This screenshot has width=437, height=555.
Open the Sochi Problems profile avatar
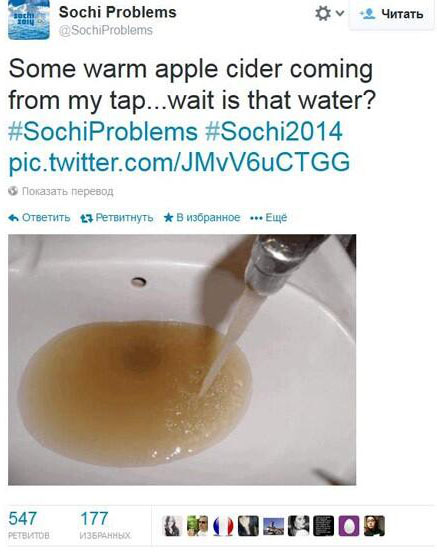(x=29, y=21)
